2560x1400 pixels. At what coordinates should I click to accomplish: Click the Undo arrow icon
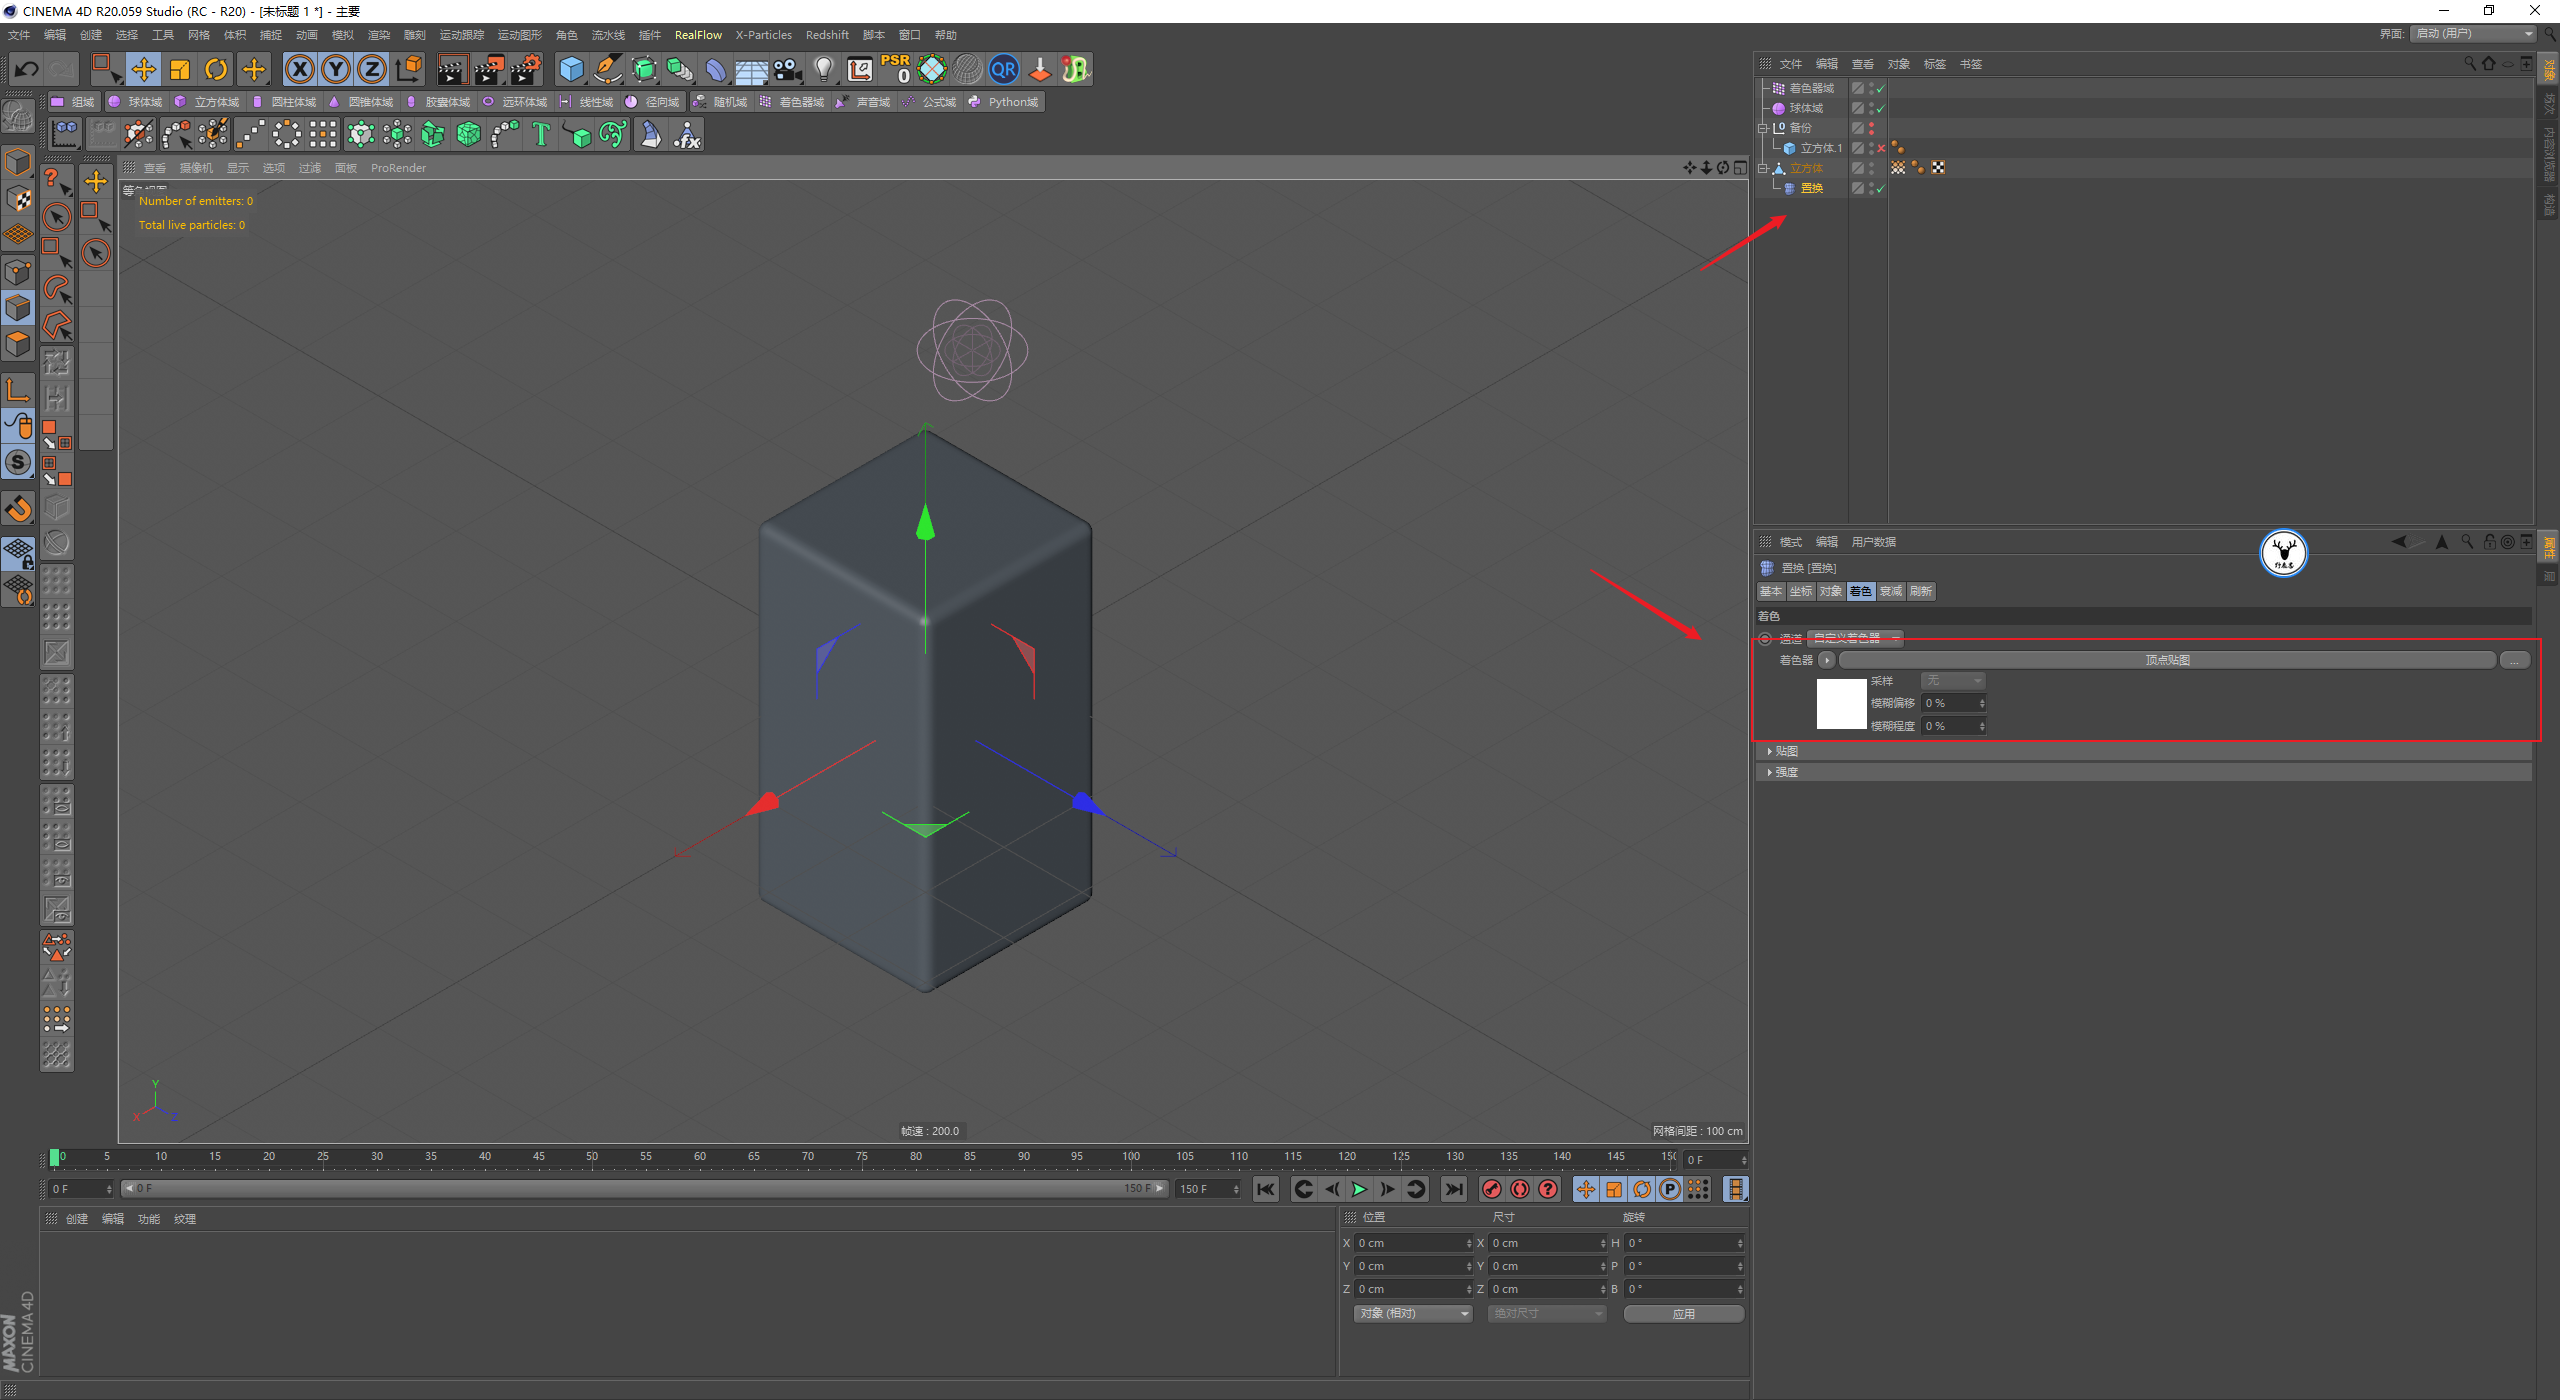(x=27, y=69)
